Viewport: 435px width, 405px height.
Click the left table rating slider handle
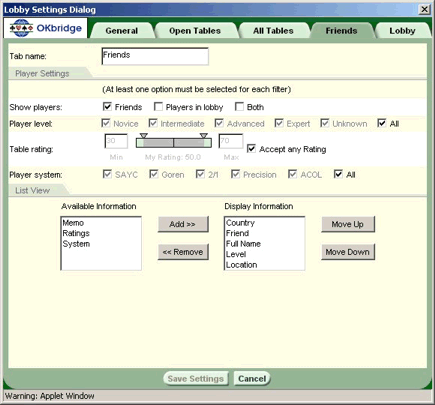[144, 136]
